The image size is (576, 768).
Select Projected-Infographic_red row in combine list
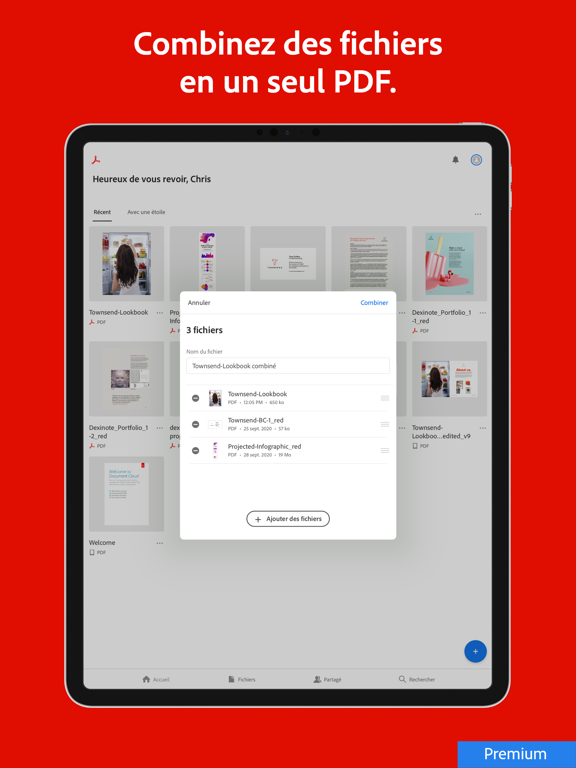(288, 450)
